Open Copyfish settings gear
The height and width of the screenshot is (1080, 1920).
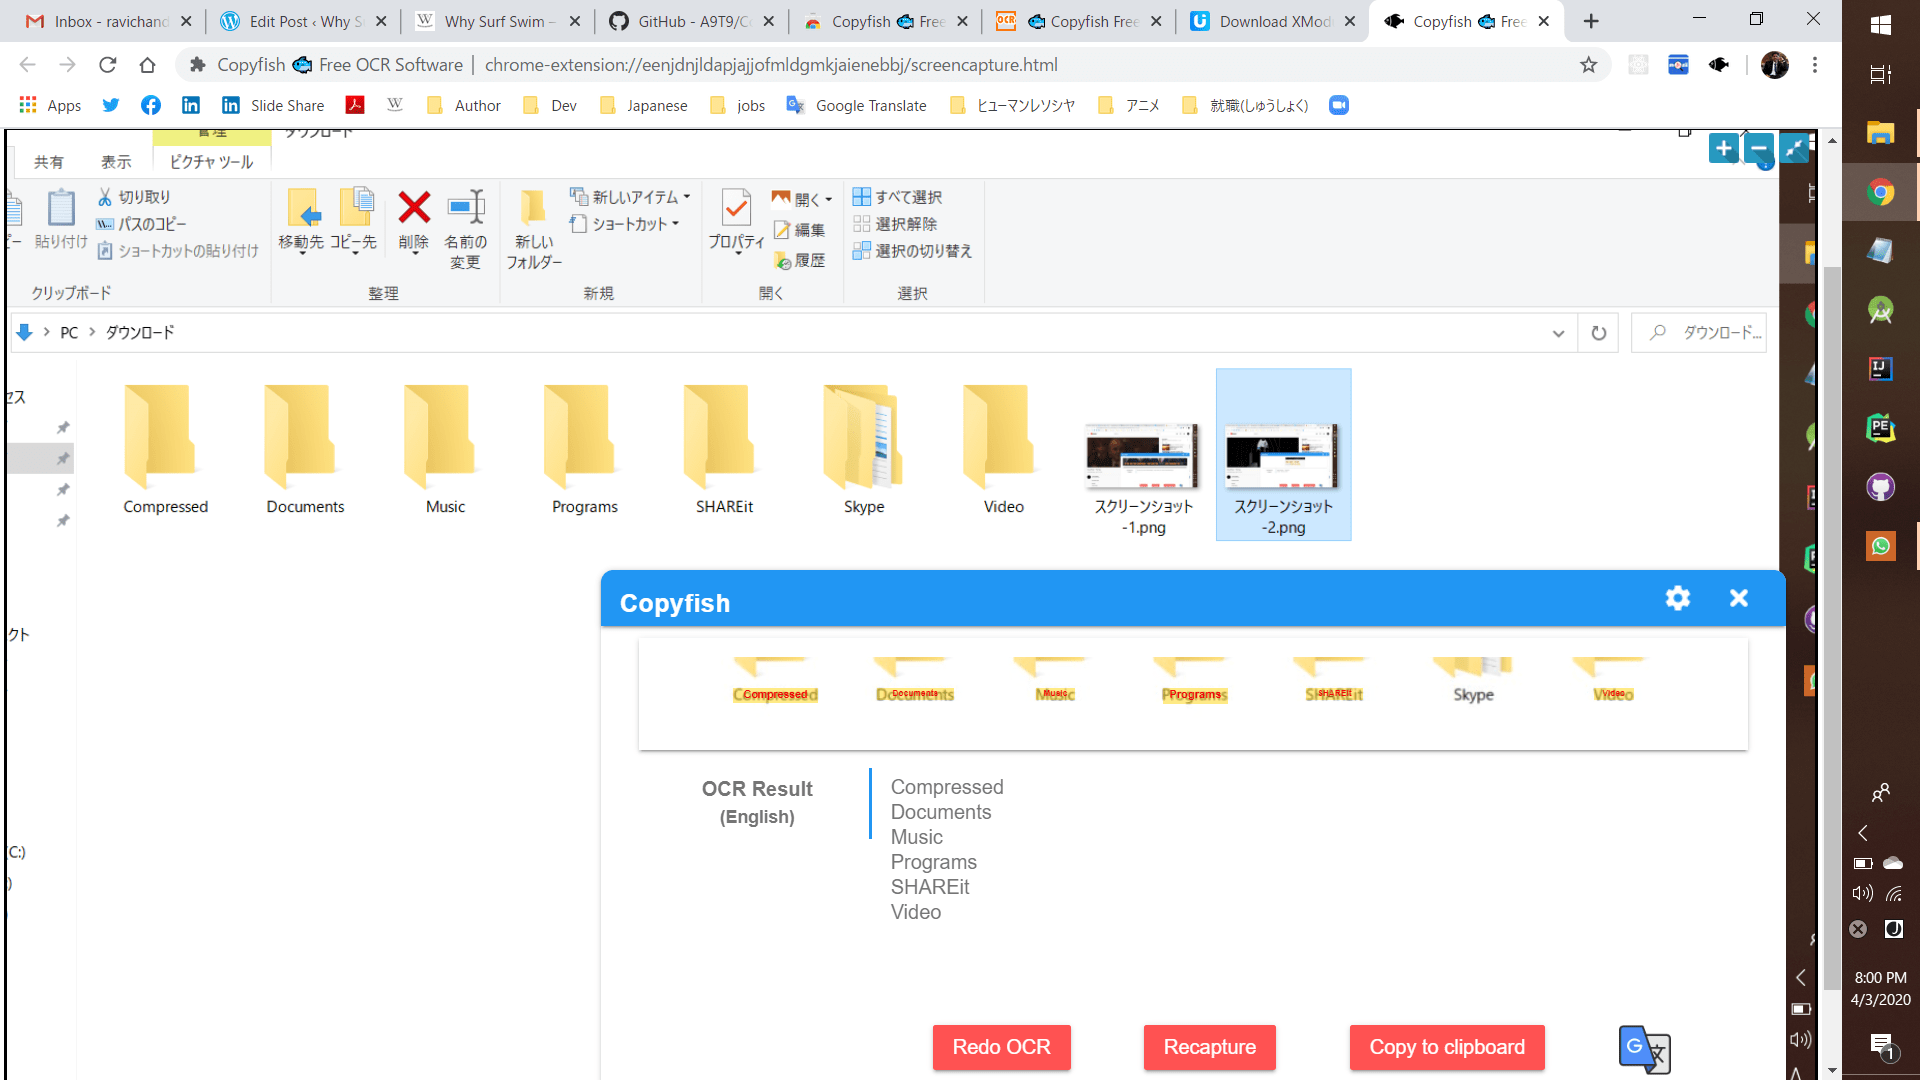[x=1677, y=598]
